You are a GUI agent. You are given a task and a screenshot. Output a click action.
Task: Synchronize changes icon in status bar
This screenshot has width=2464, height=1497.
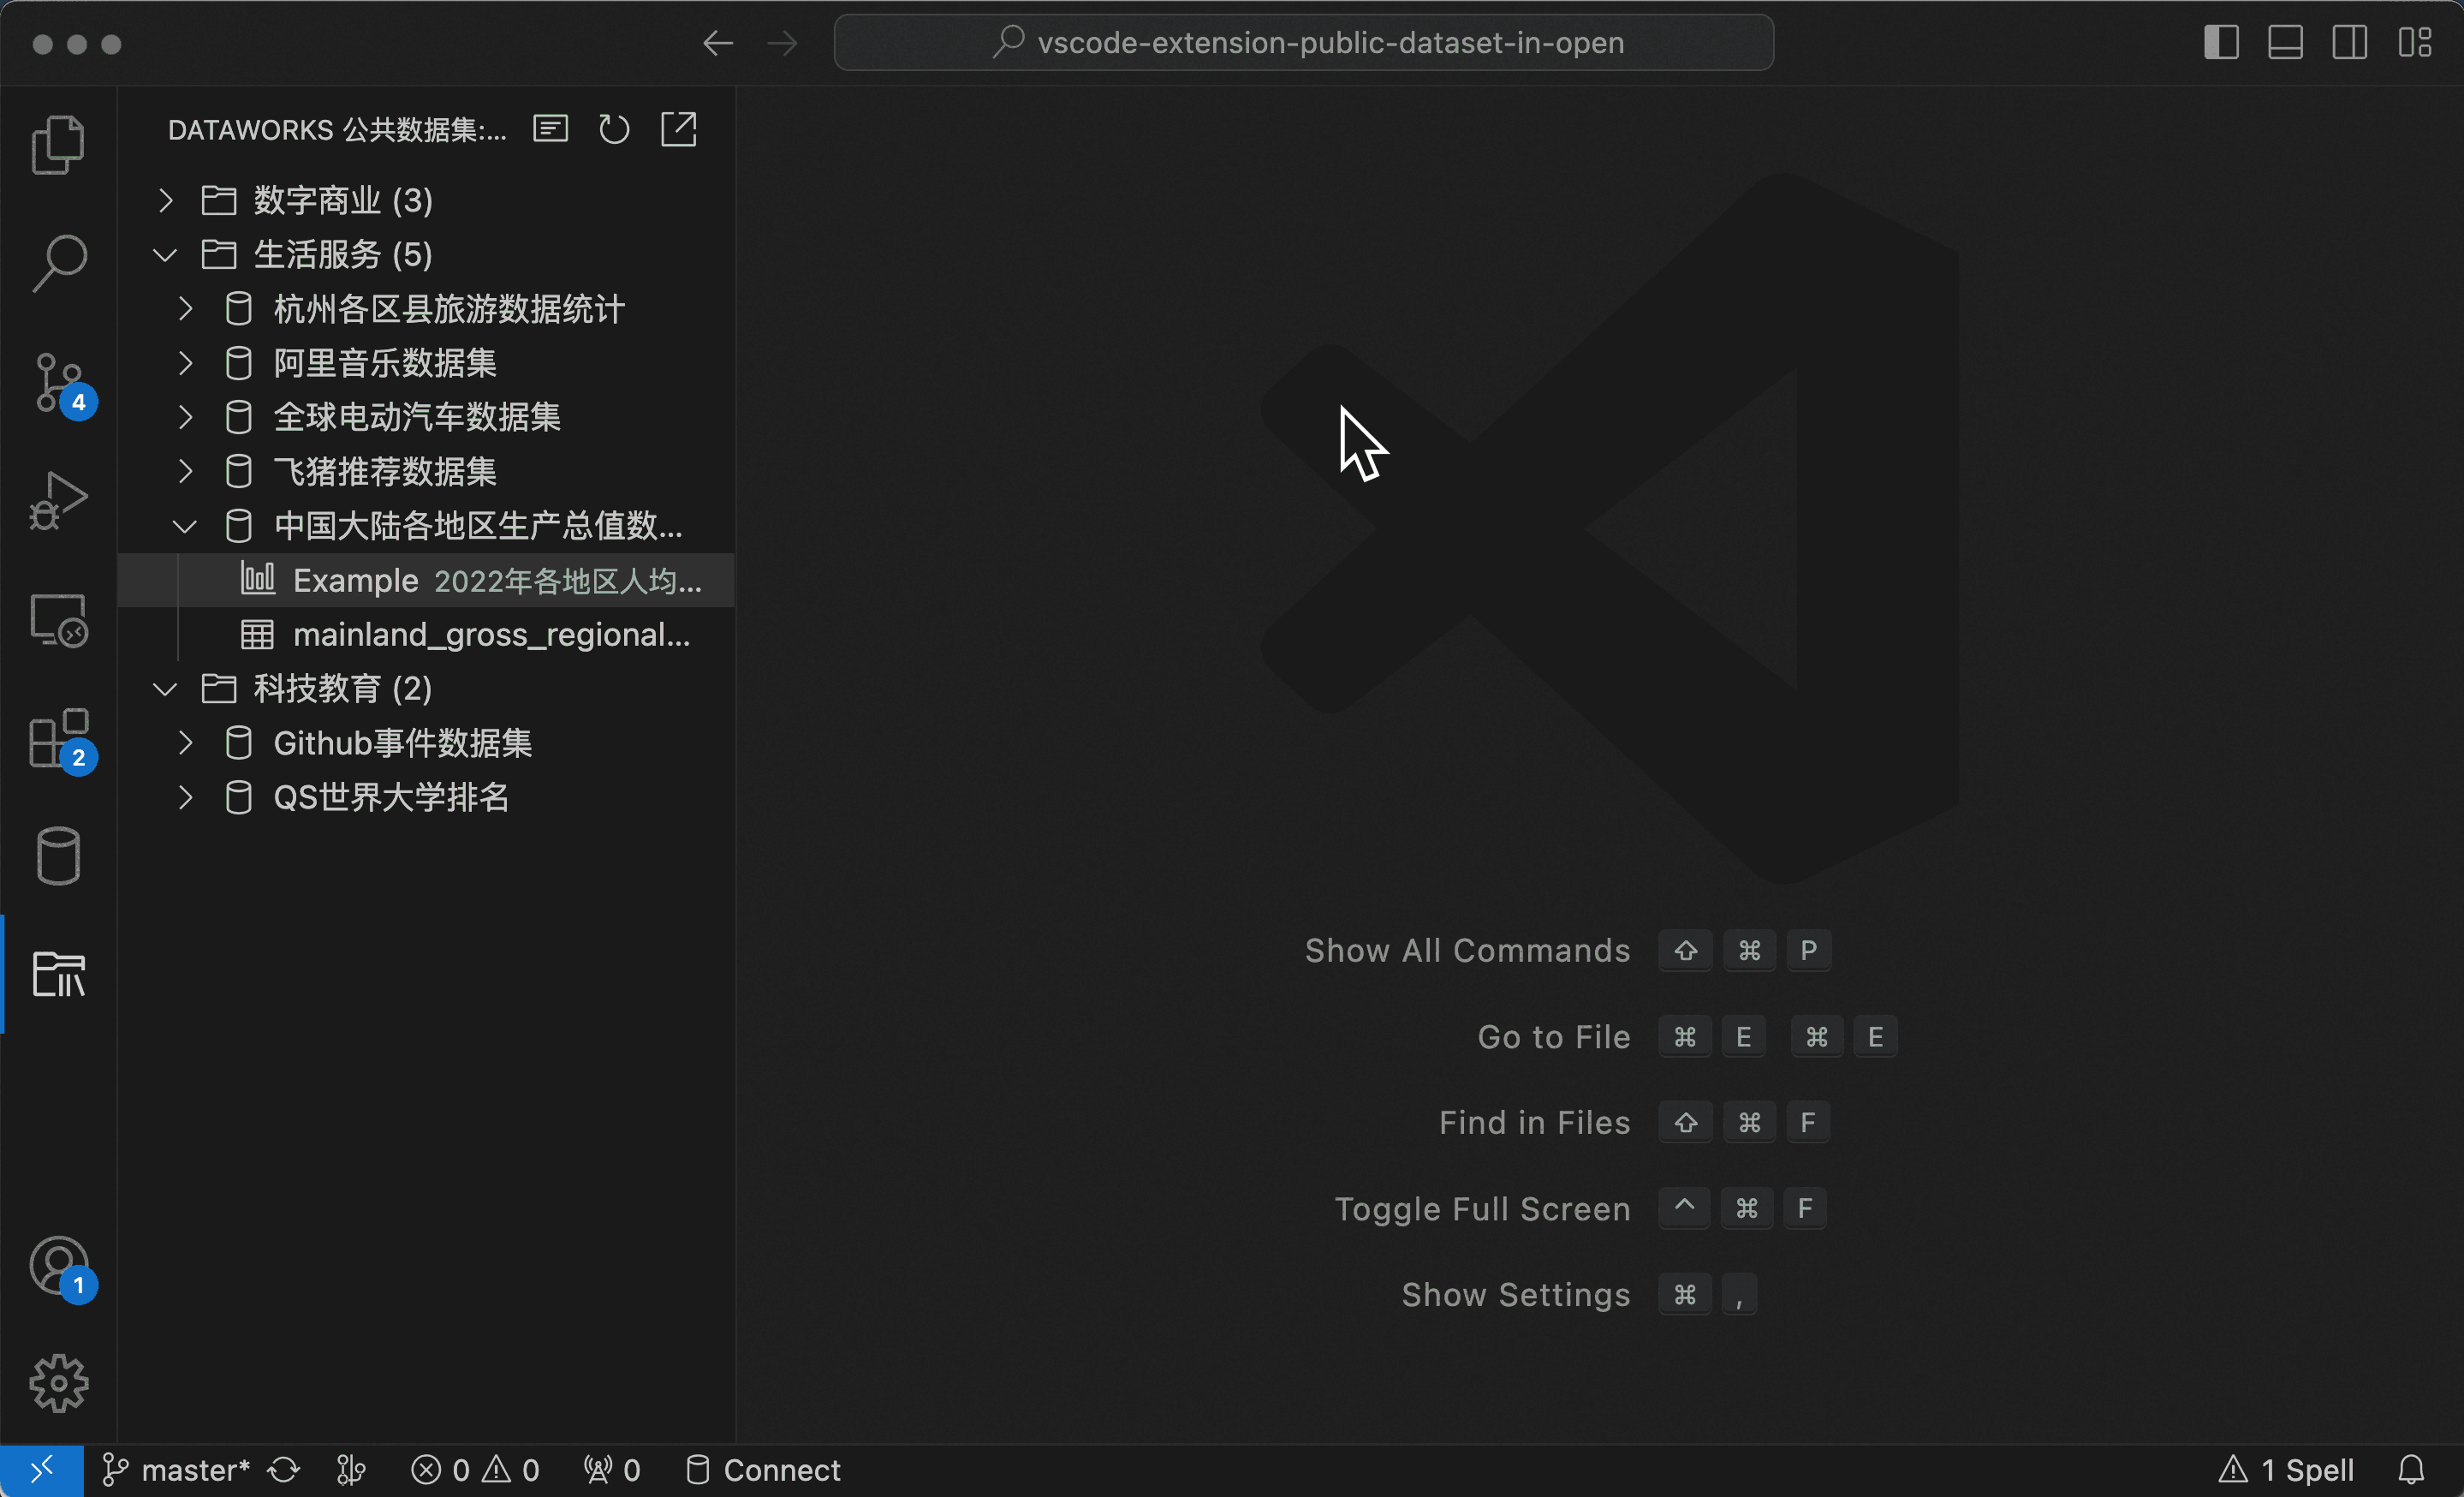(284, 1470)
